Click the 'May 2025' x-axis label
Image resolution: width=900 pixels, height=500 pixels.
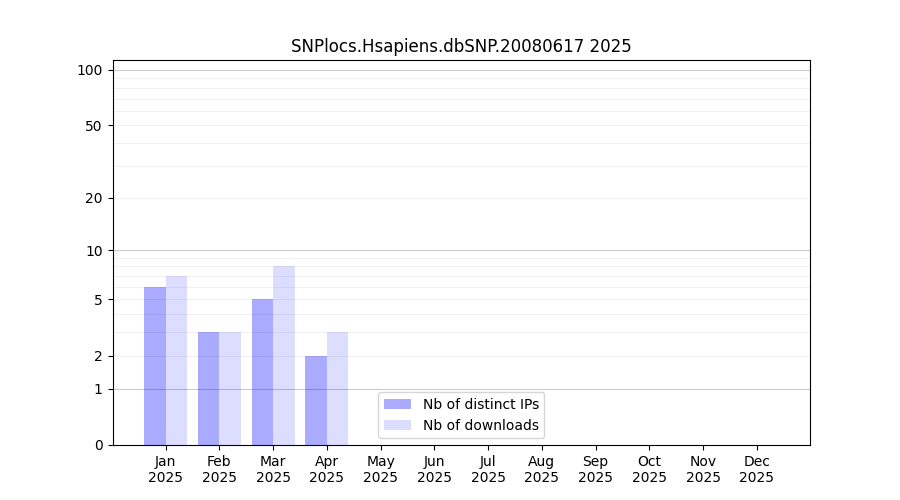click(381, 469)
